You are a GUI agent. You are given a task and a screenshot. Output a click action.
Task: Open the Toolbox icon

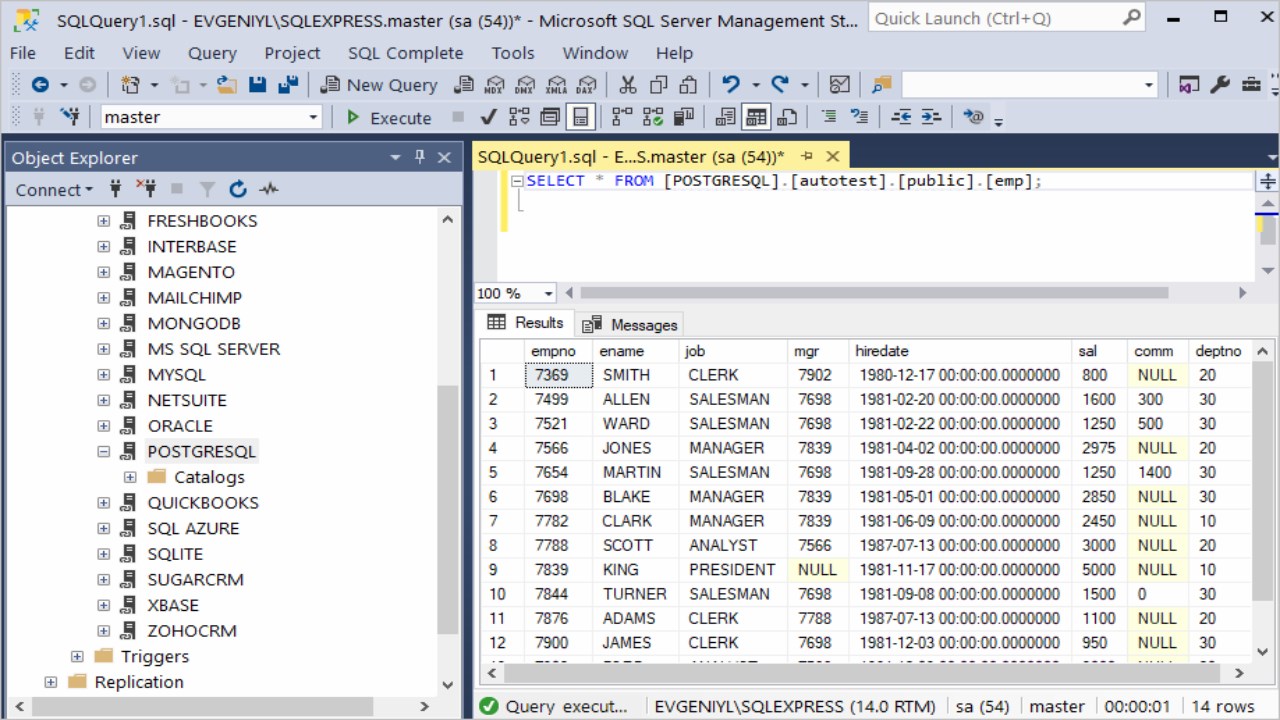tap(1251, 85)
